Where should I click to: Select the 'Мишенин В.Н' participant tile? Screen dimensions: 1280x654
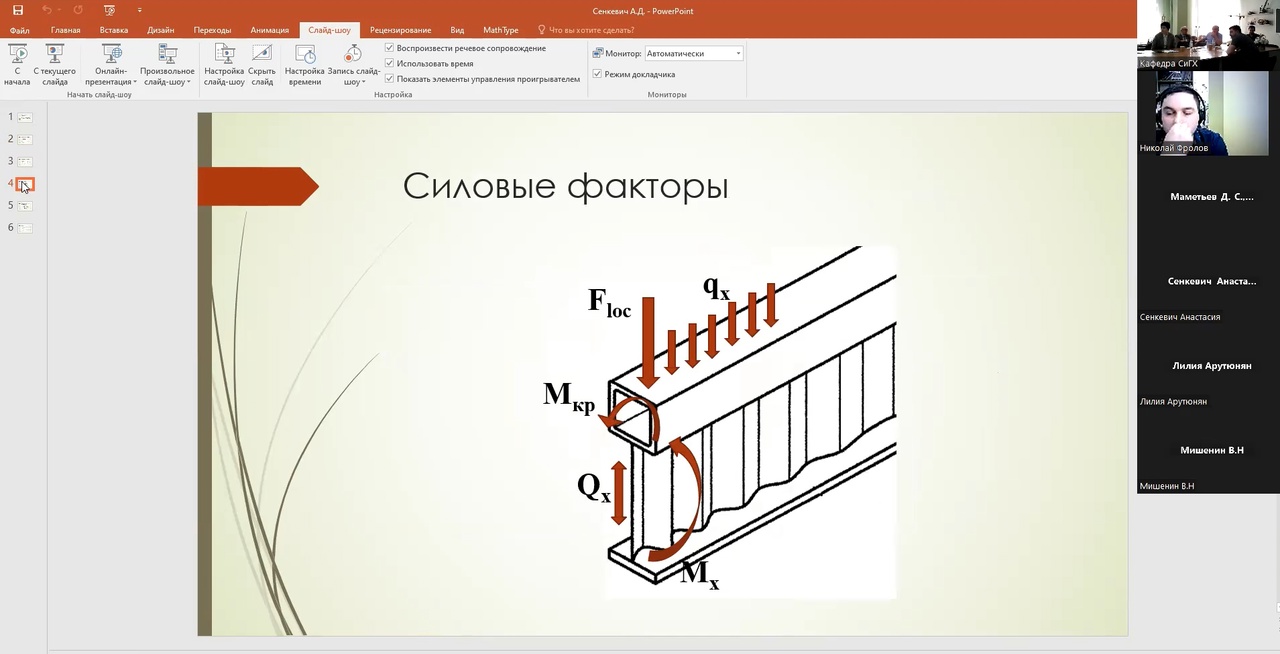click(x=1208, y=450)
